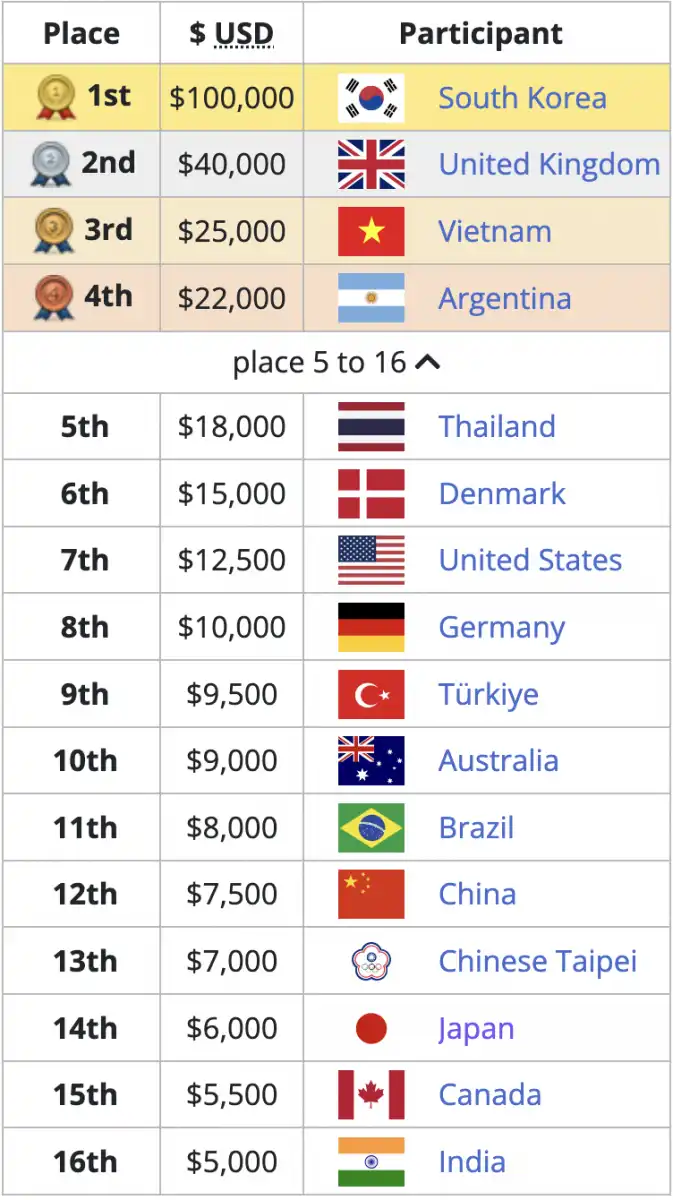Open the India participant link
673x1200 pixels.
[472, 1162]
